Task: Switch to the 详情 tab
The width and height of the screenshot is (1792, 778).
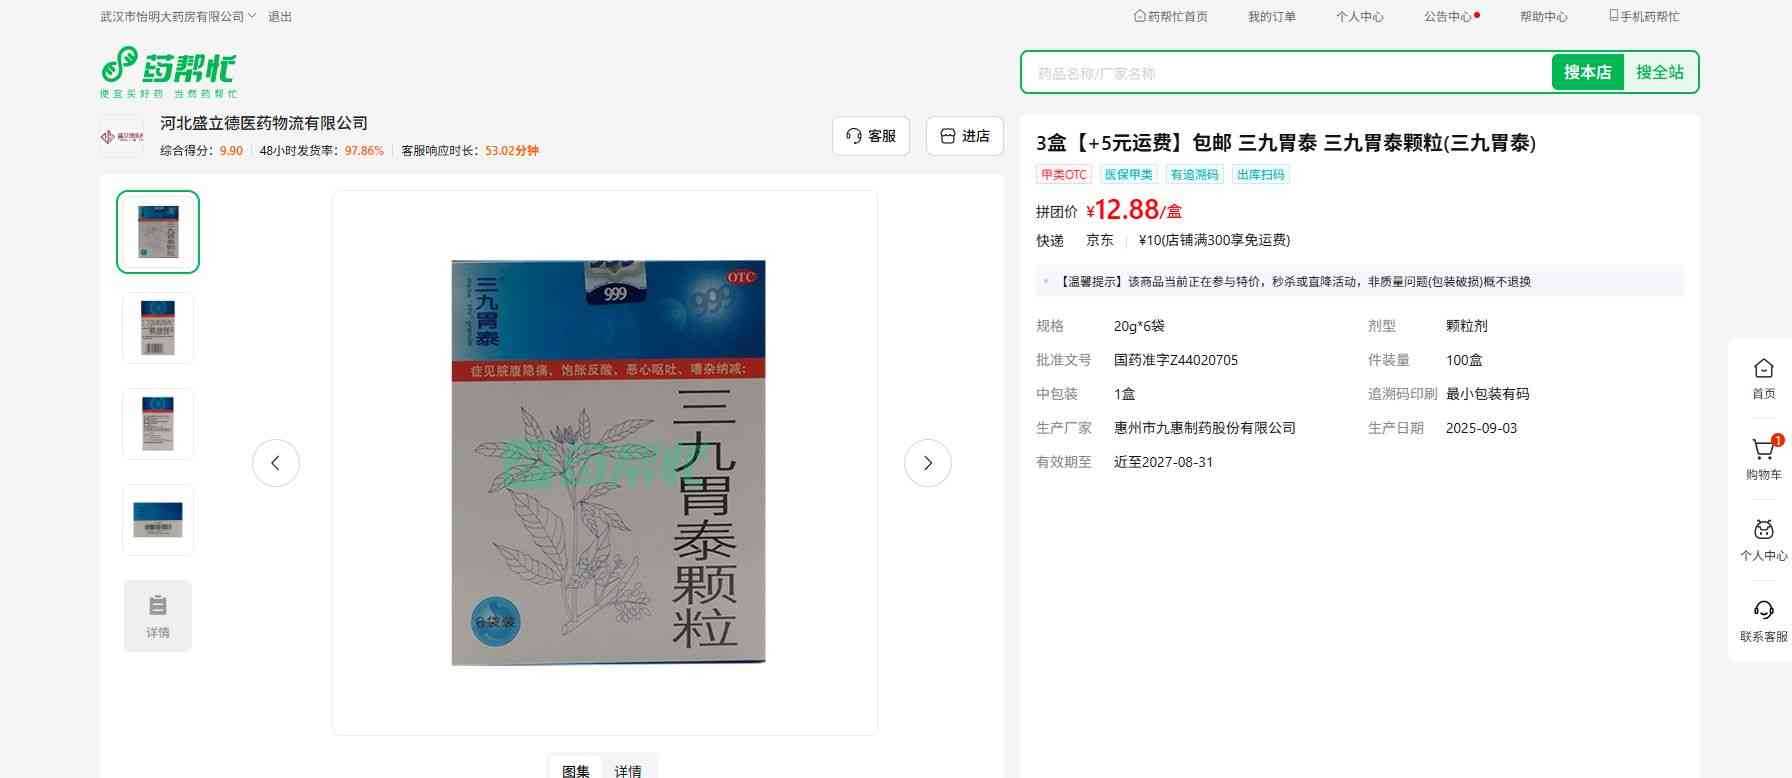Action: tap(628, 770)
